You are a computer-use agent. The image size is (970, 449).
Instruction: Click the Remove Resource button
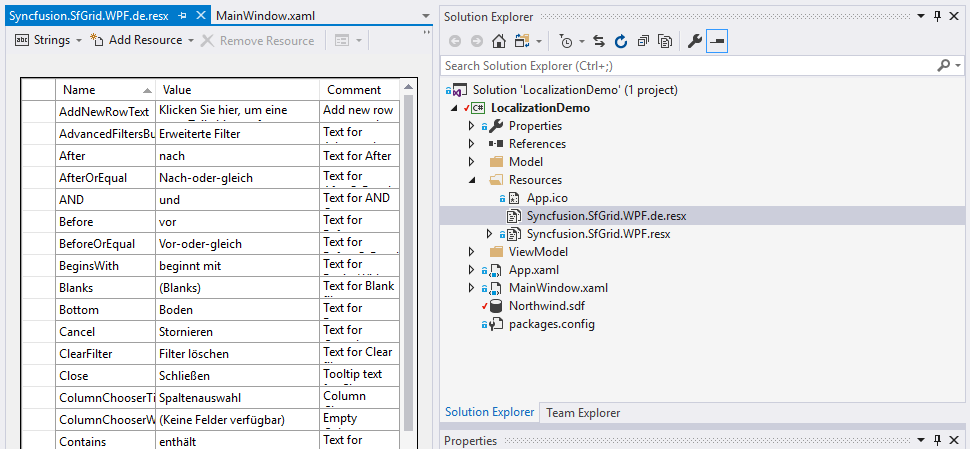pos(258,41)
